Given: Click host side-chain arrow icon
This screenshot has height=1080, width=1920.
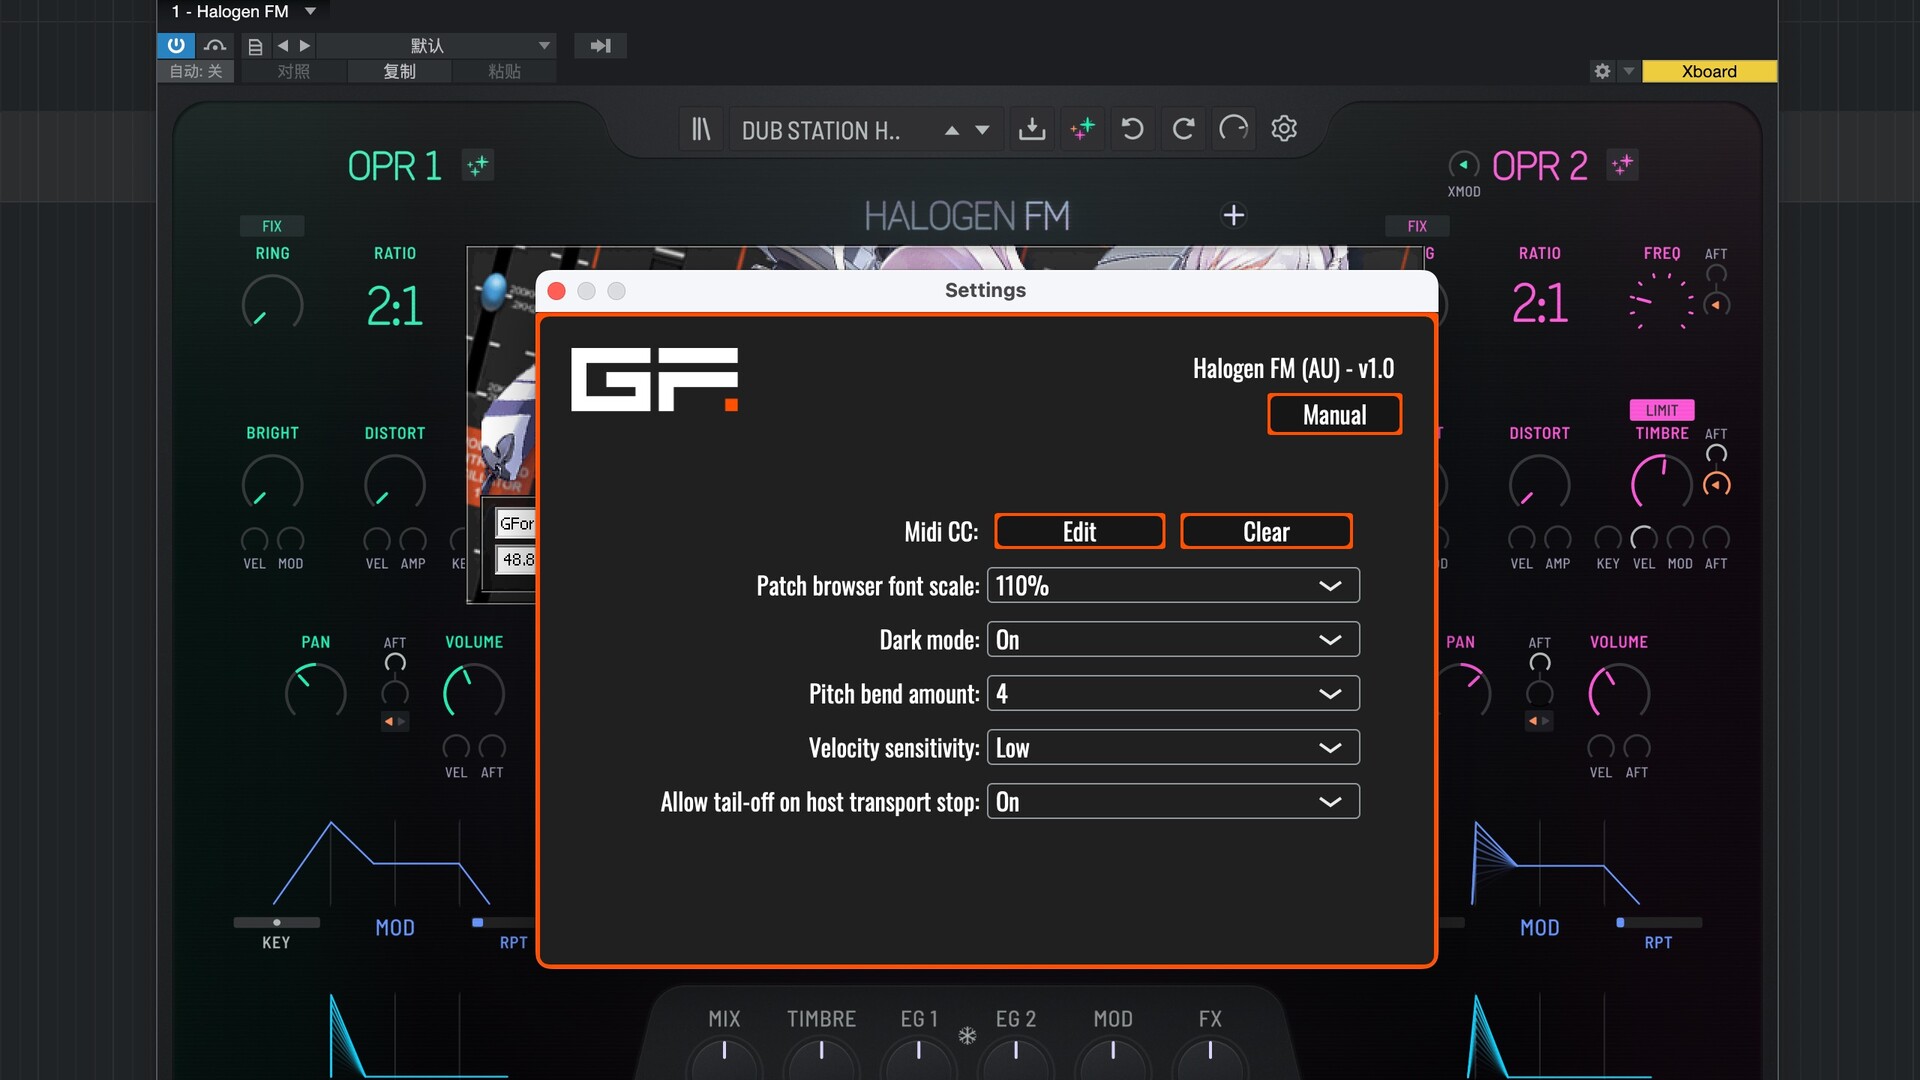Looking at the screenshot, I should (600, 45).
